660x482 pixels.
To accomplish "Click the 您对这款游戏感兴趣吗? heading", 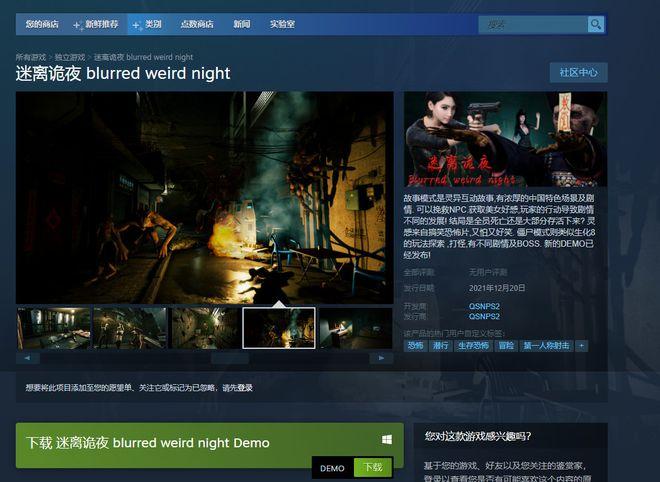I will click(478, 436).
